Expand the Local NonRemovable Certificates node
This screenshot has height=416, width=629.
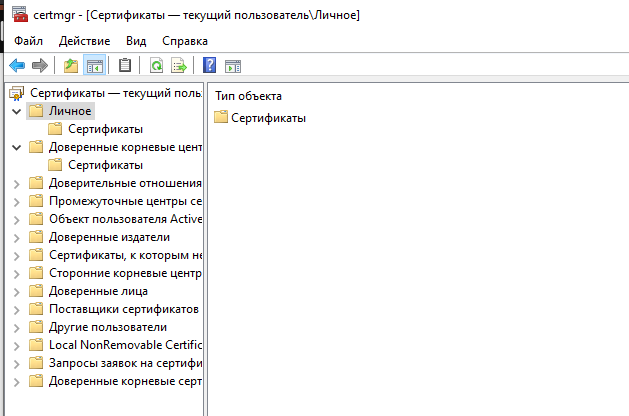click(16, 345)
